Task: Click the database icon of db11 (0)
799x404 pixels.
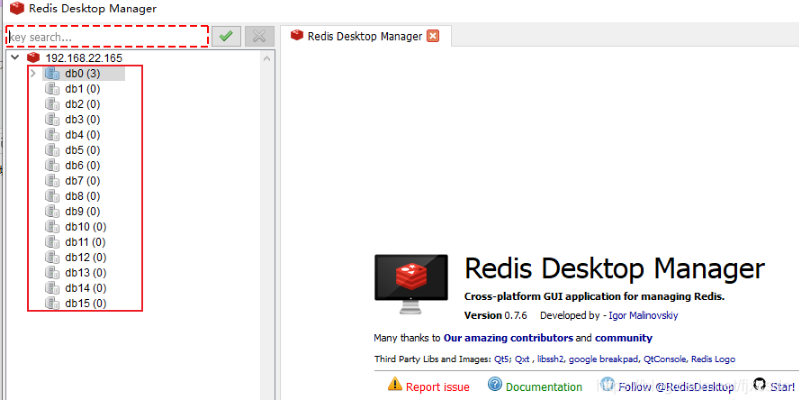Action: pos(52,241)
